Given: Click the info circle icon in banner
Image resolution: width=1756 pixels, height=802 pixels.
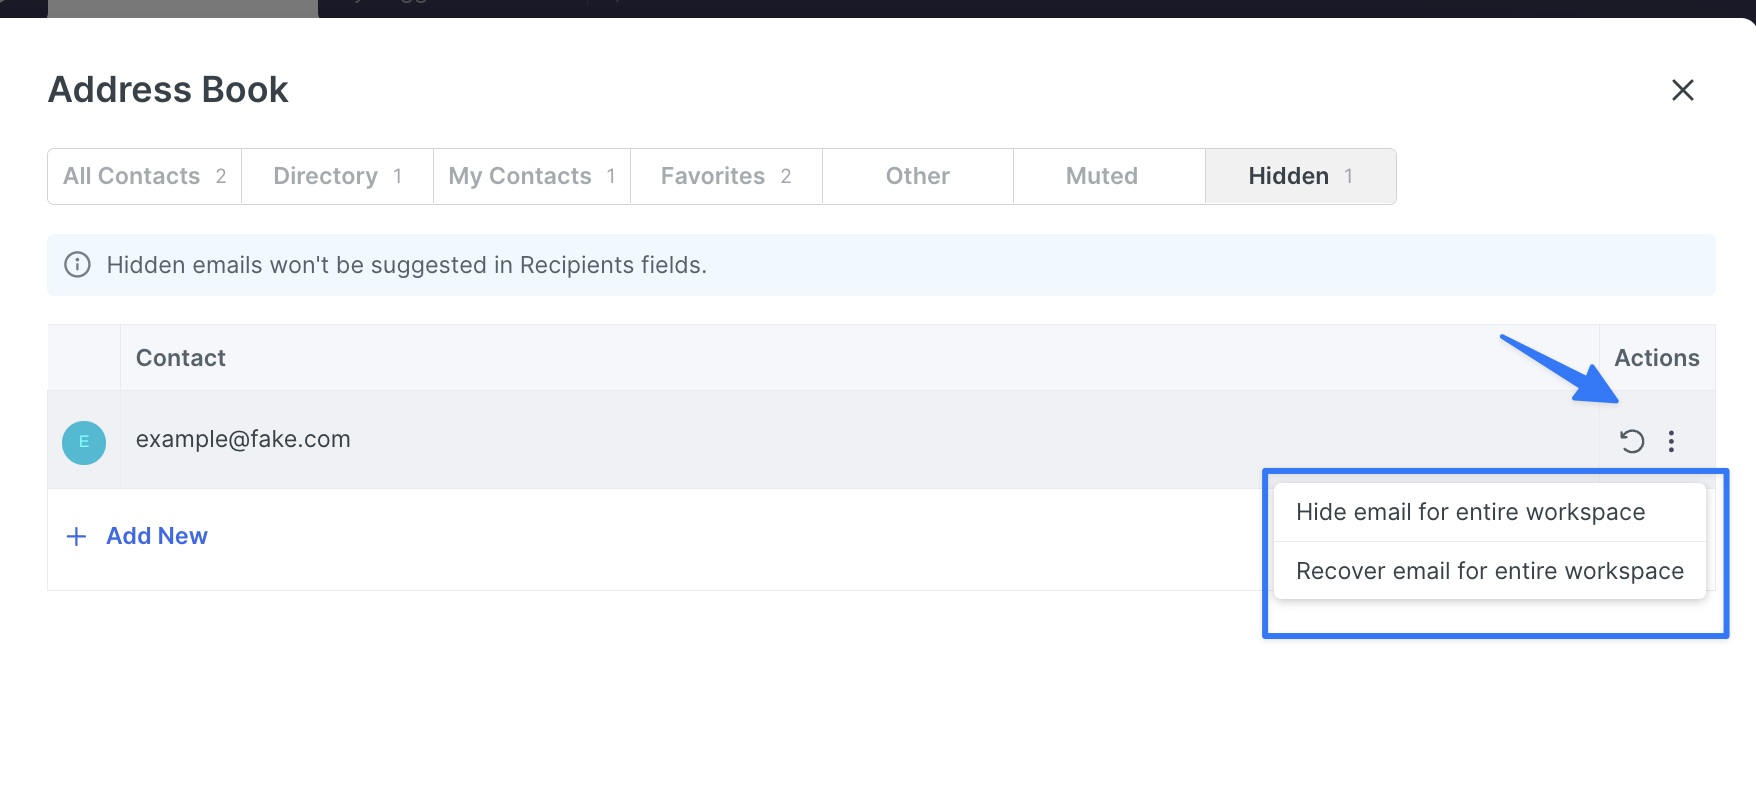Looking at the screenshot, I should coord(77,265).
